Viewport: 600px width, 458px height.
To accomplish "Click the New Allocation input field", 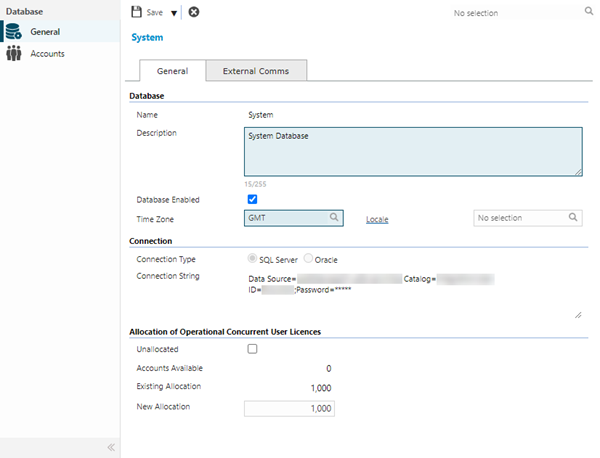I will (x=289, y=408).
